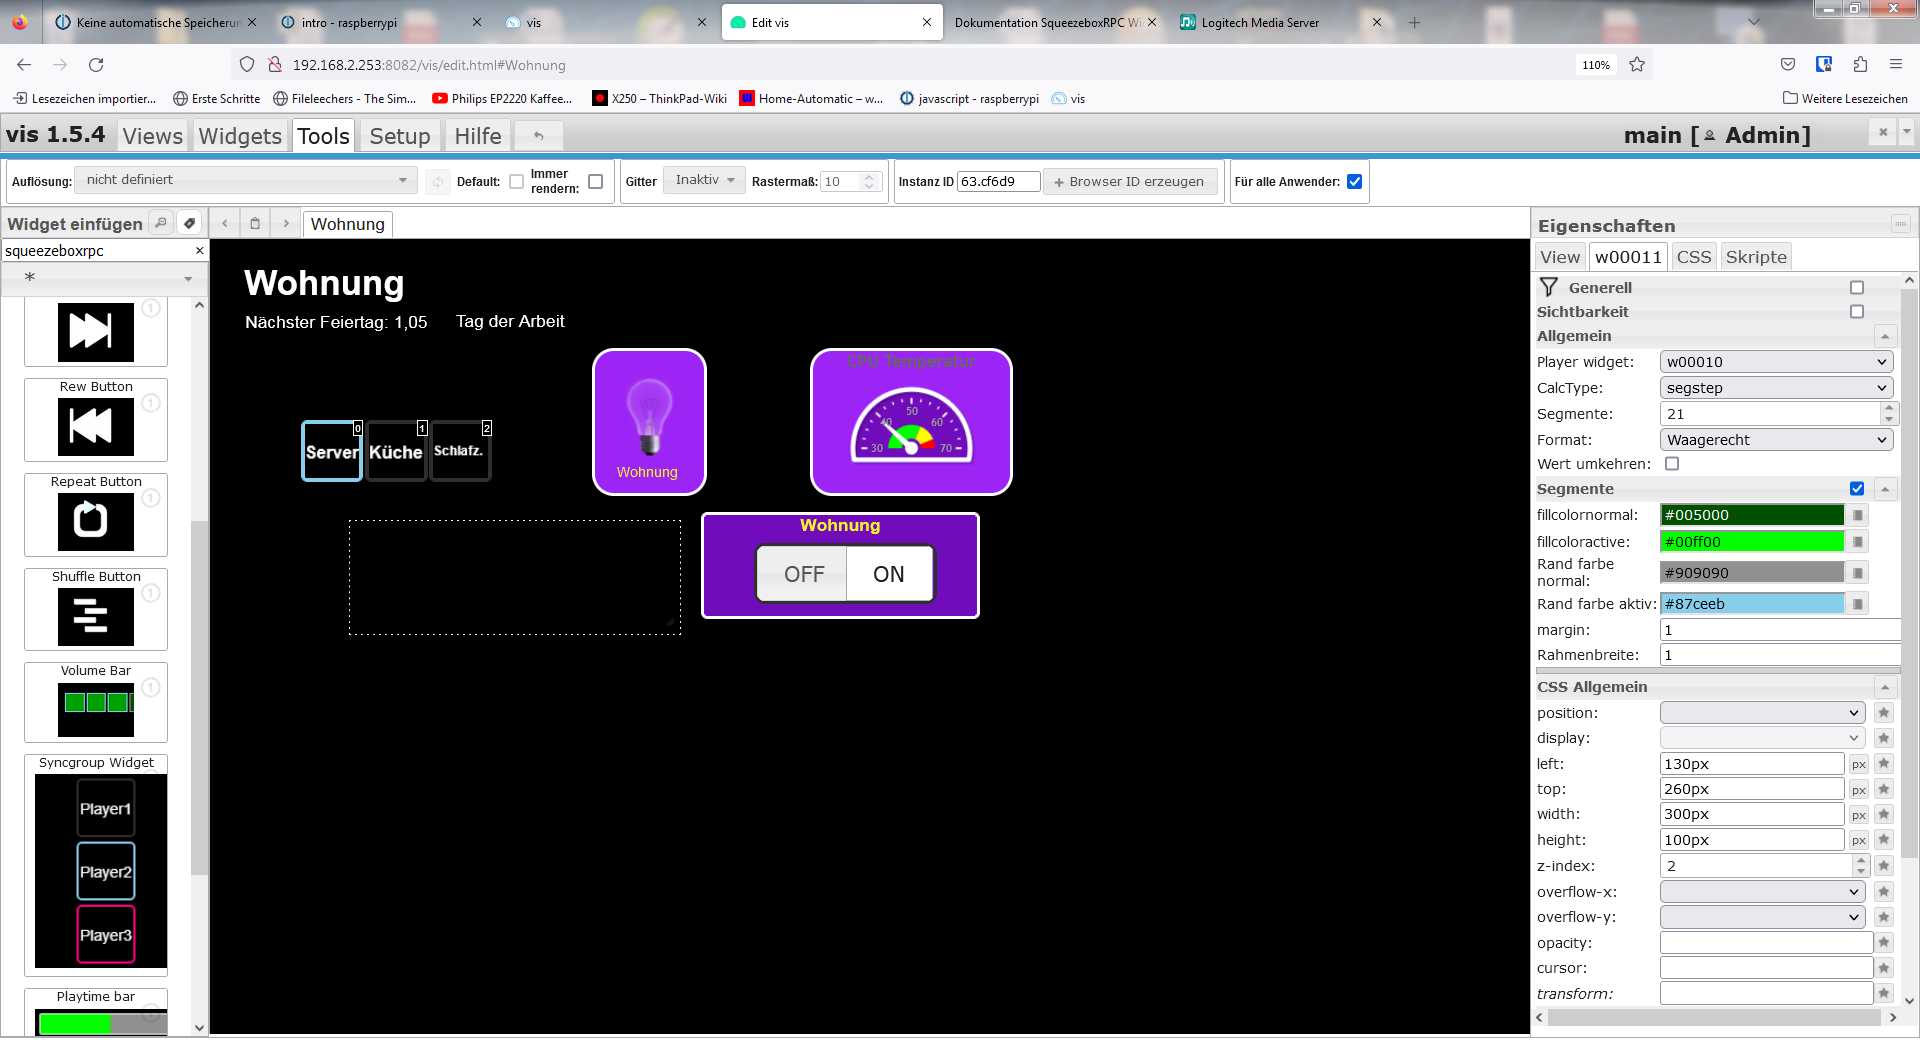Open the Views menu

153,136
